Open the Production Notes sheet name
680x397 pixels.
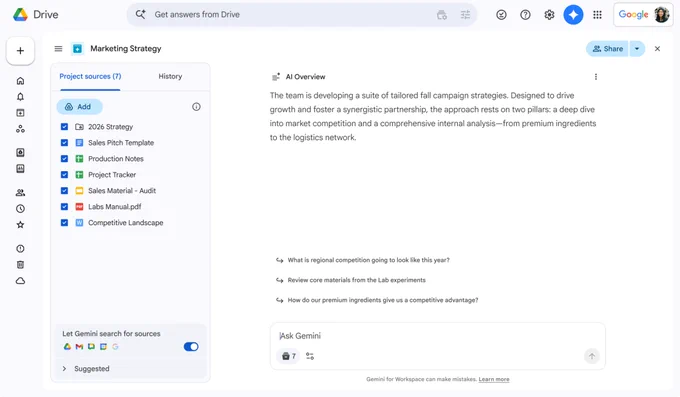click(x=116, y=159)
